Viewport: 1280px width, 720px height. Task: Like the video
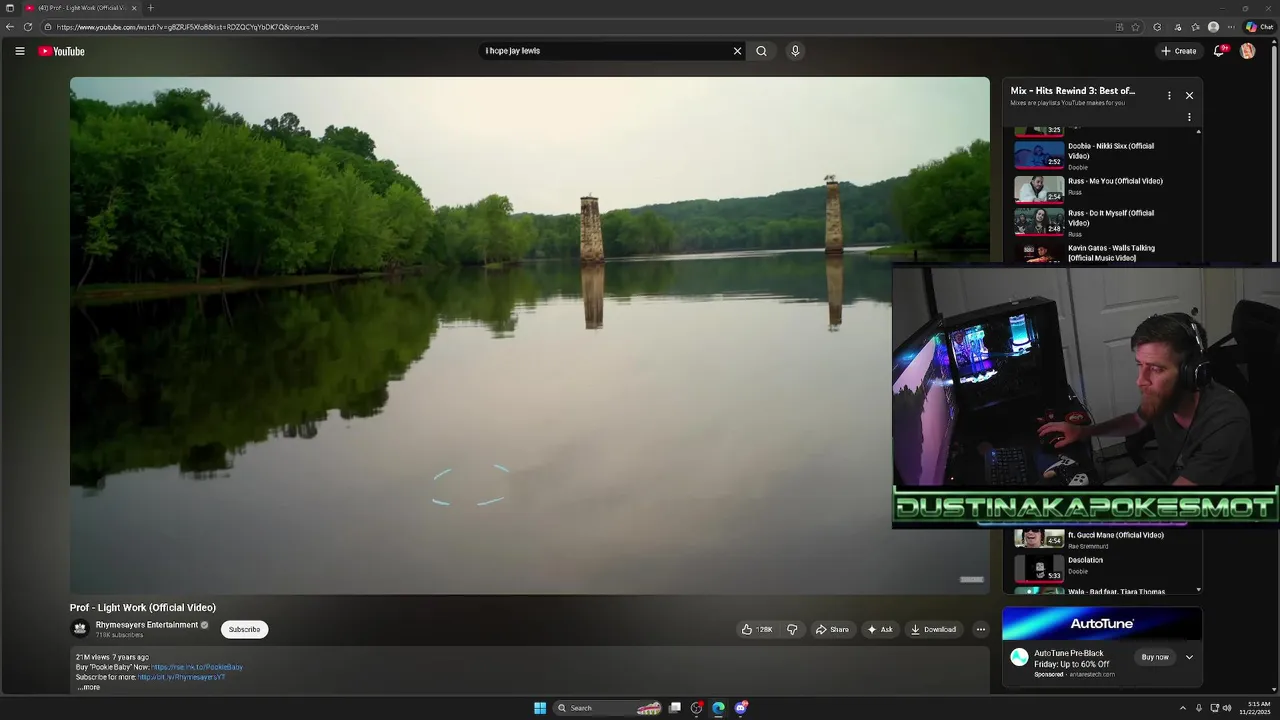pyautogui.click(x=757, y=629)
